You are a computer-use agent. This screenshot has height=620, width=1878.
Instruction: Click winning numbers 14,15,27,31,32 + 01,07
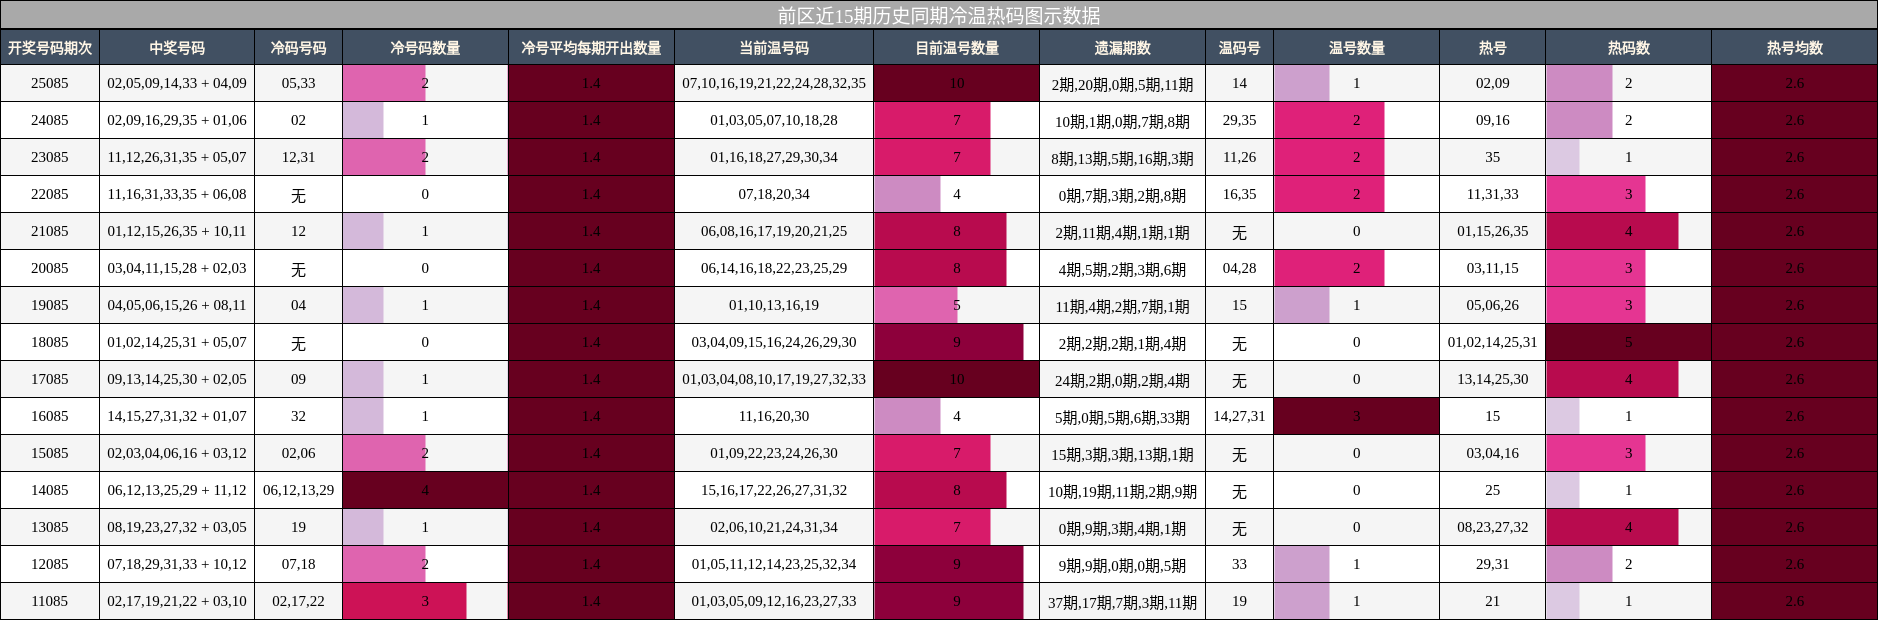(177, 416)
